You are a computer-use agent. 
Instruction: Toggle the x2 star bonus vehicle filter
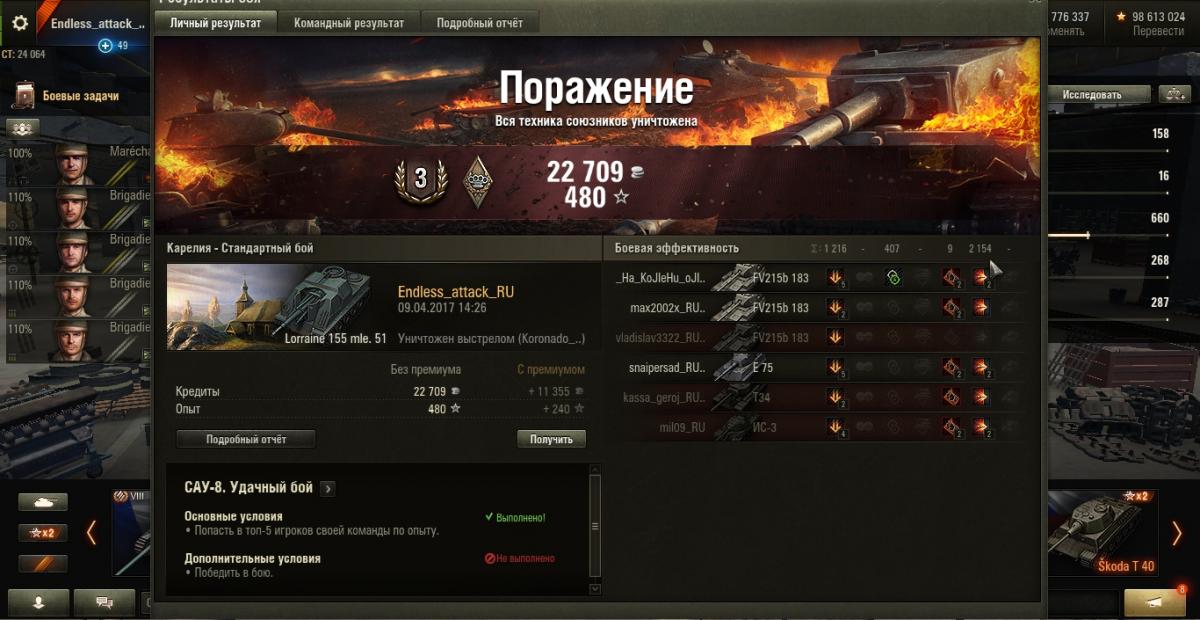43,532
